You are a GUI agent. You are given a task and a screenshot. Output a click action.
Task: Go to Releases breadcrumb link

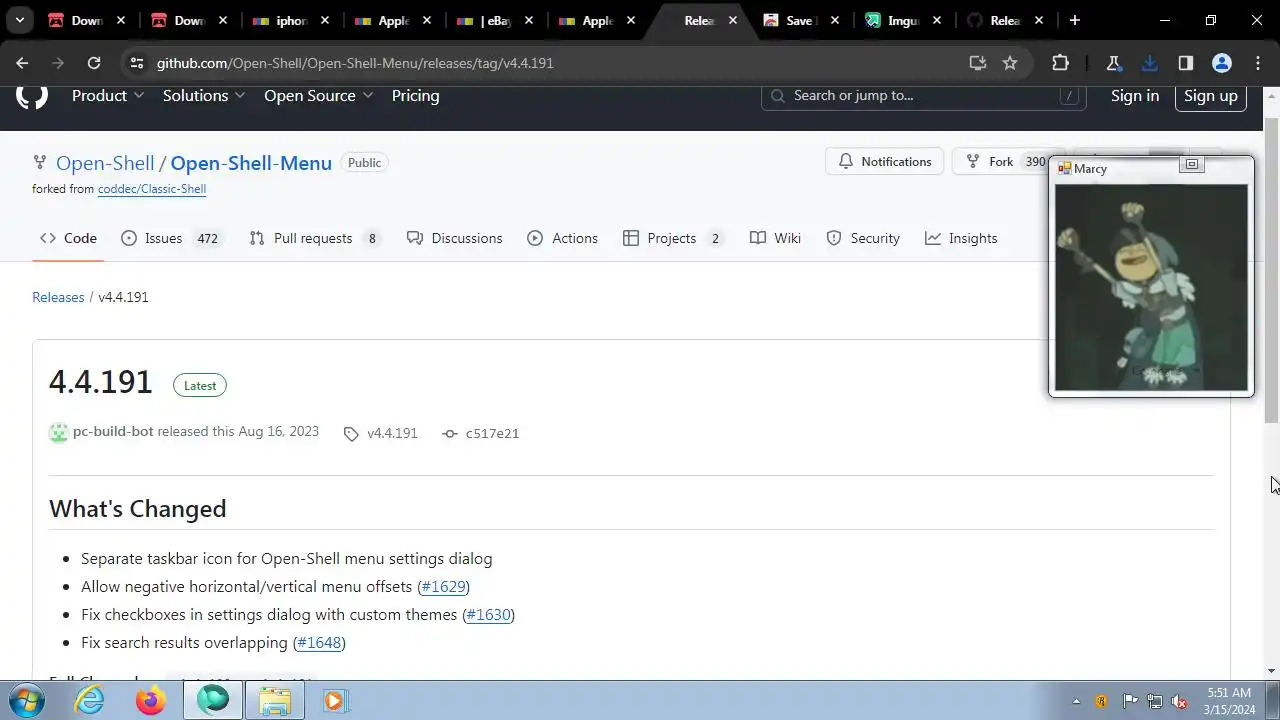[x=58, y=297]
